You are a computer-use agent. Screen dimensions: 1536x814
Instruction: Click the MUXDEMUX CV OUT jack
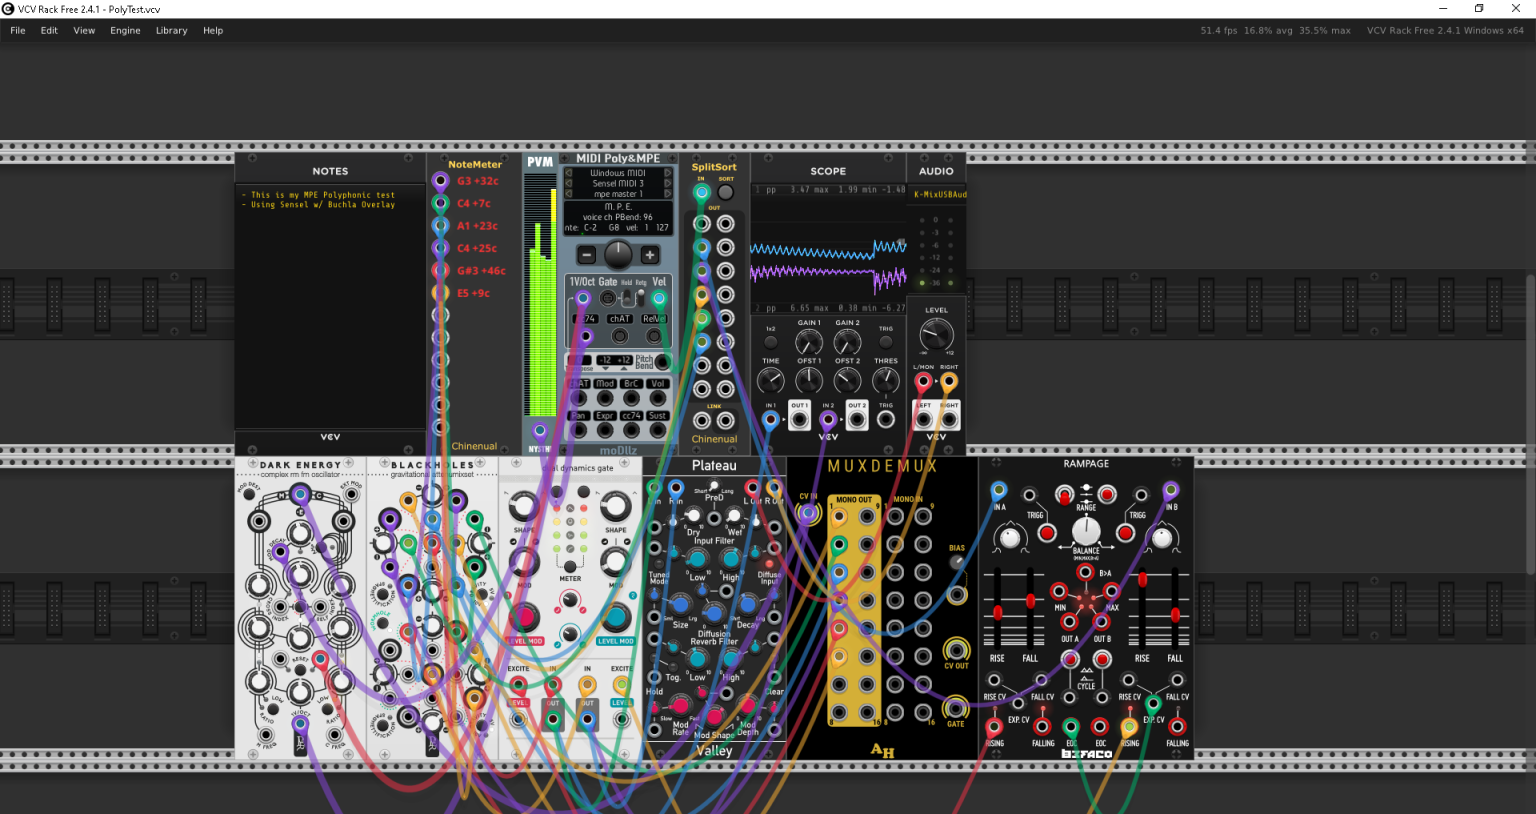pyautogui.click(x=957, y=651)
